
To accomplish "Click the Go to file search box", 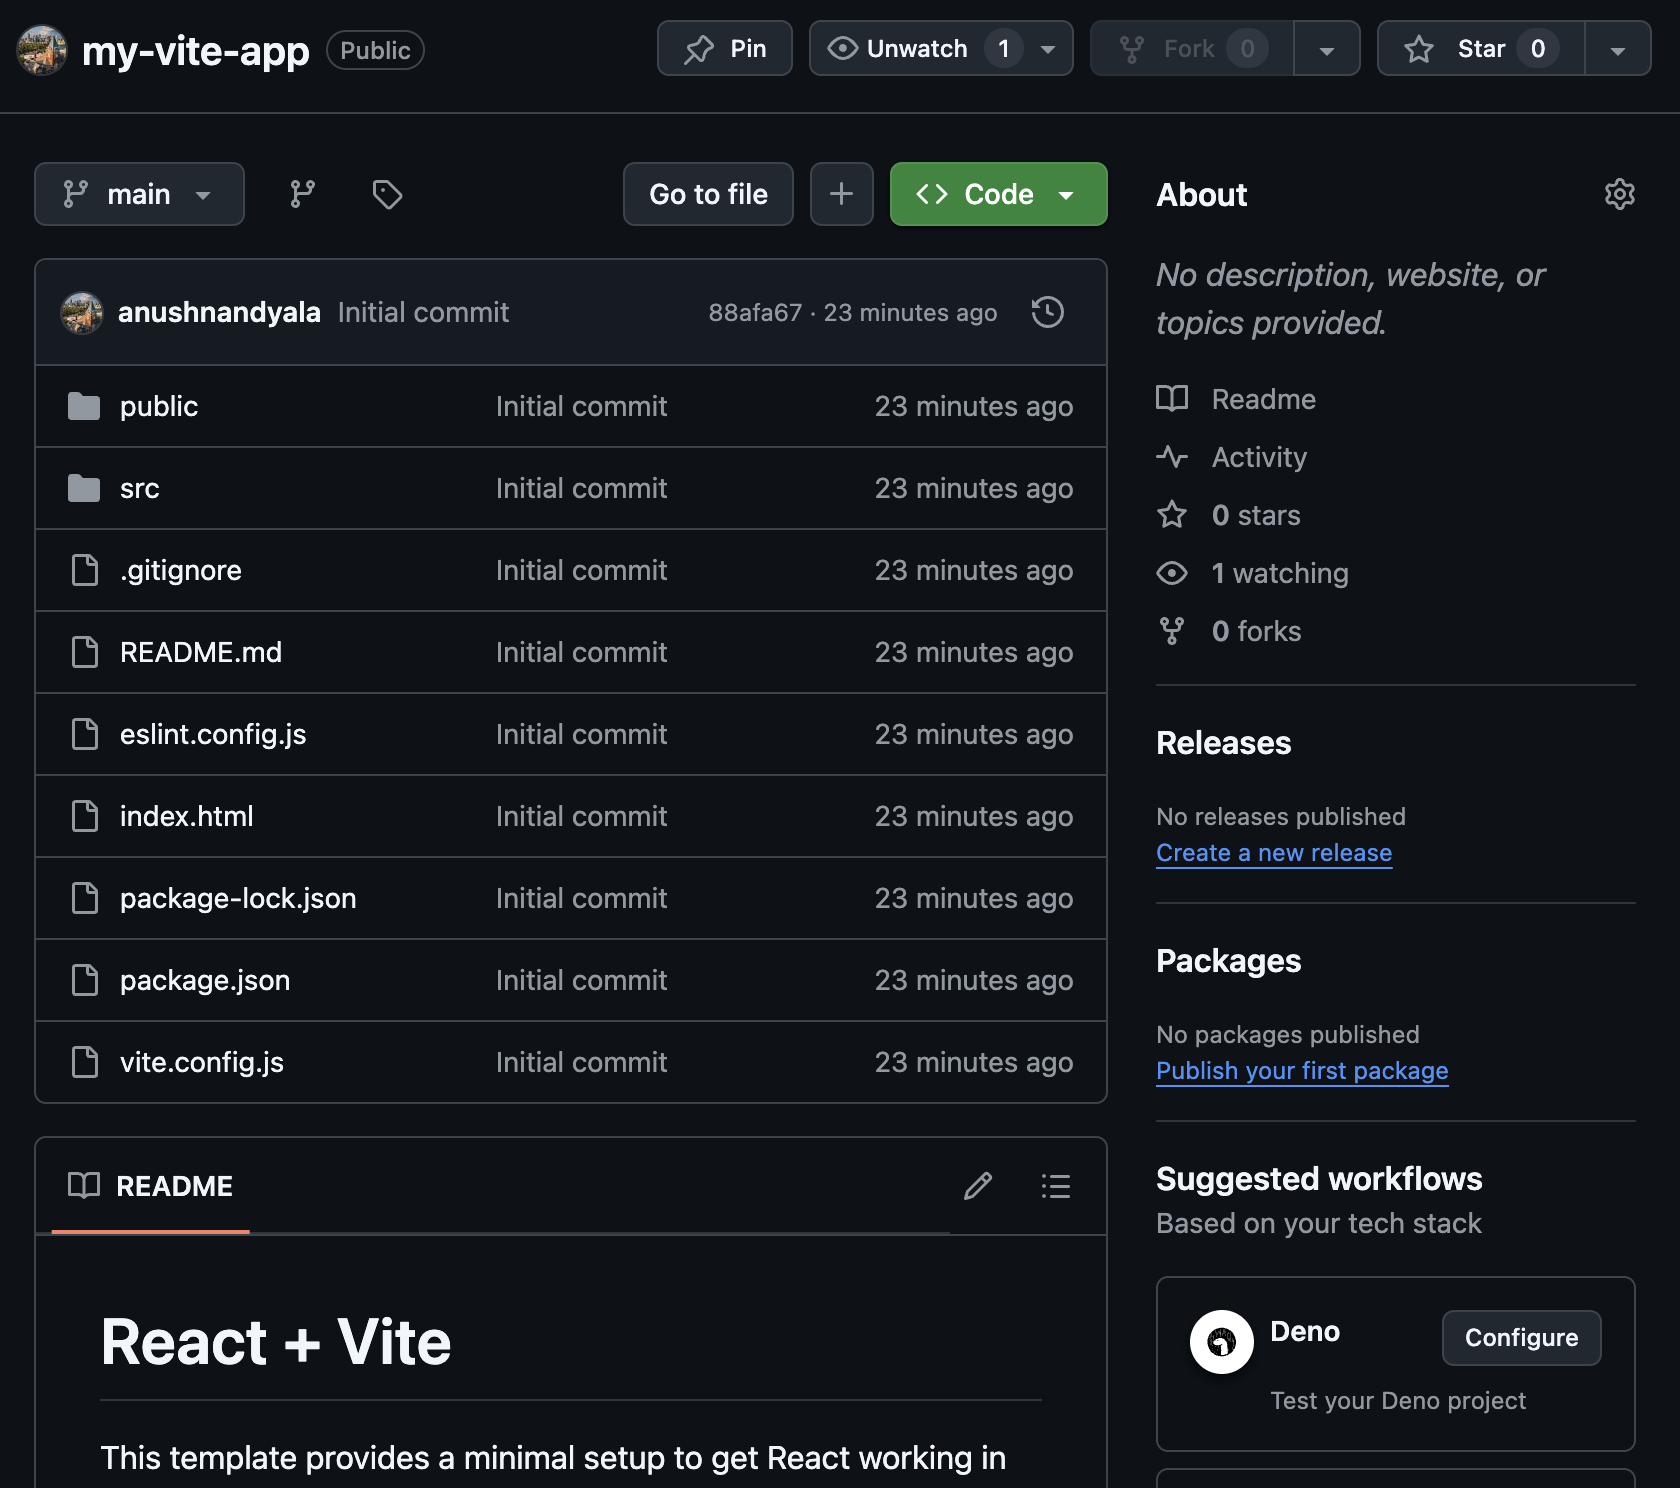I will [x=708, y=194].
